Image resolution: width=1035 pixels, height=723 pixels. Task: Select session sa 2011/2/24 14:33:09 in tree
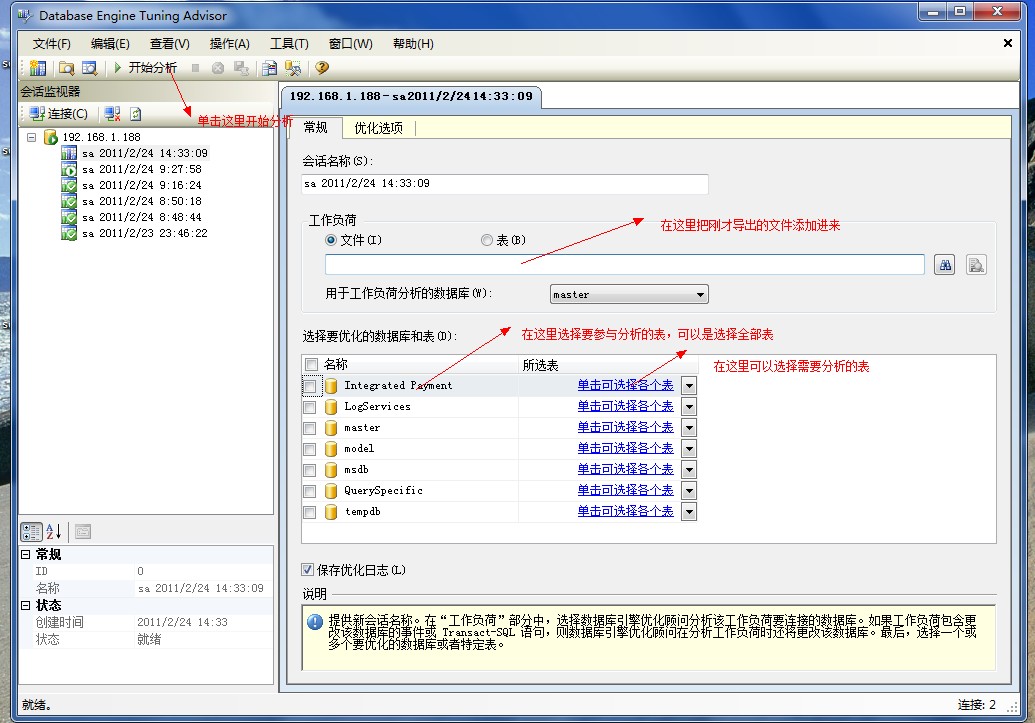[x=145, y=153]
